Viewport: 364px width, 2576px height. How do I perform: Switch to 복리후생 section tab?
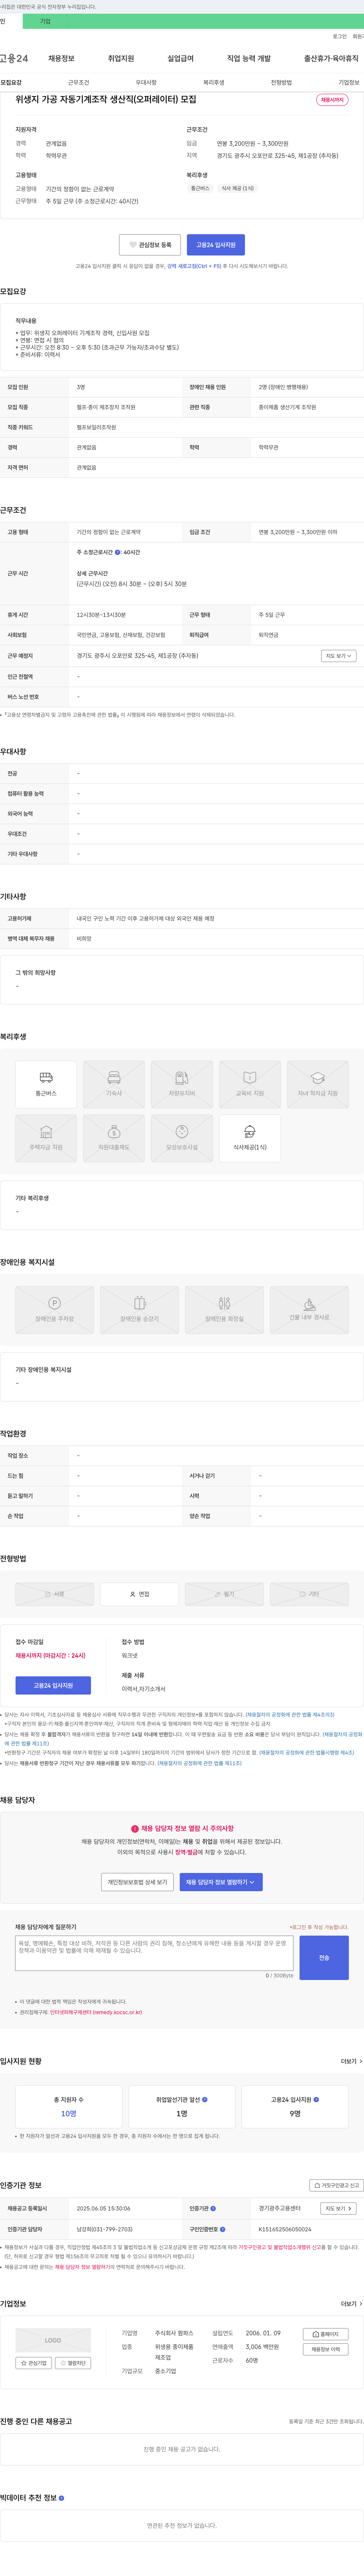(214, 83)
